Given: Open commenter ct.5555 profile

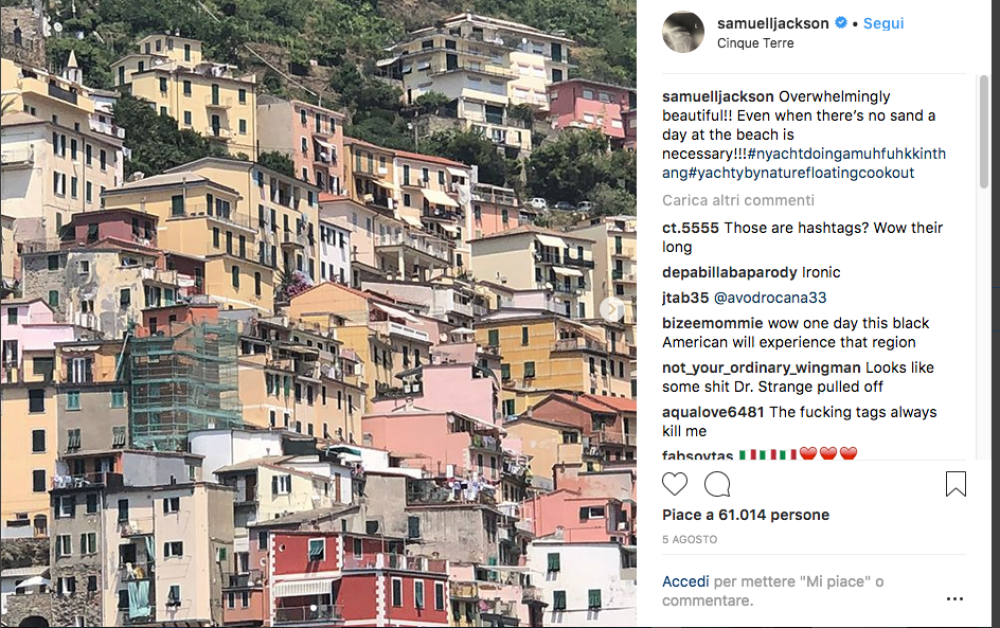Looking at the screenshot, I should point(690,228).
